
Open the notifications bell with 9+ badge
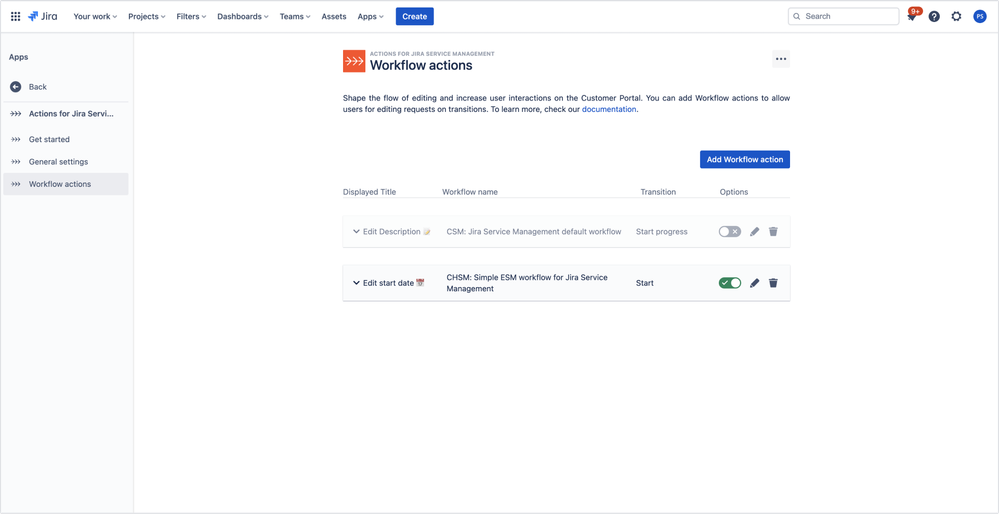point(912,17)
